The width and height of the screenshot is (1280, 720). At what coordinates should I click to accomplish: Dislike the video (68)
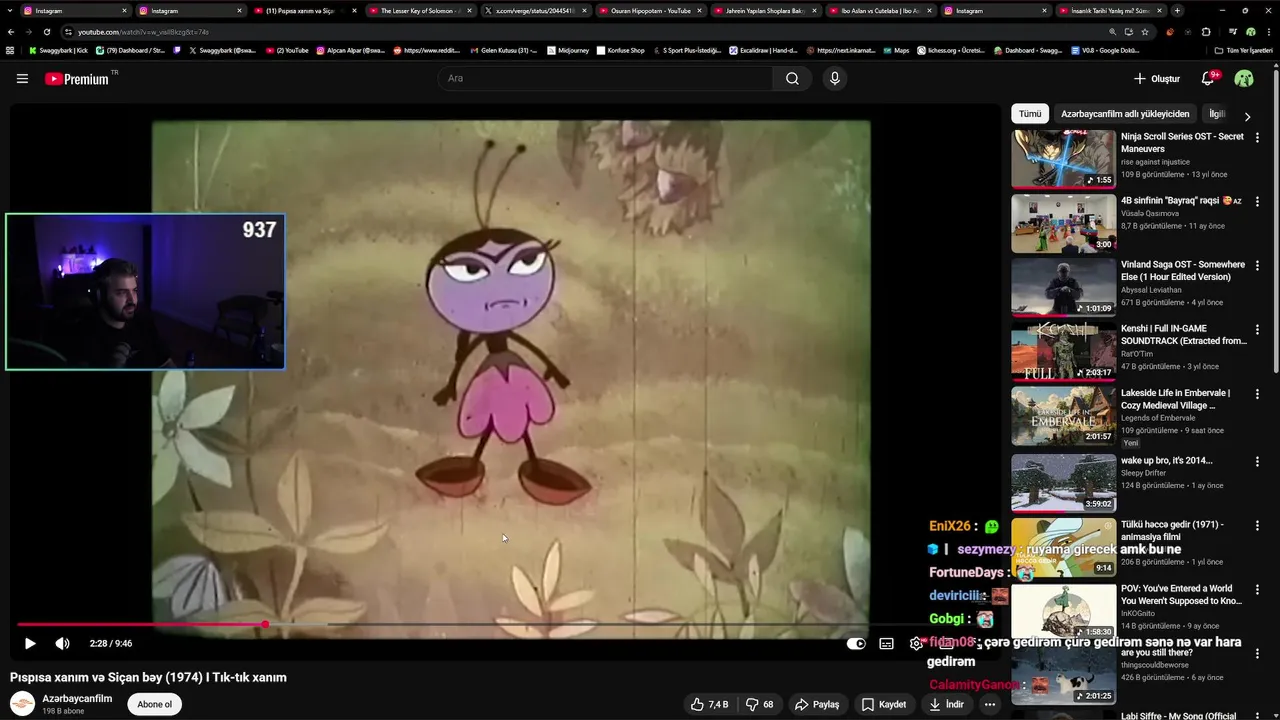(x=761, y=704)
